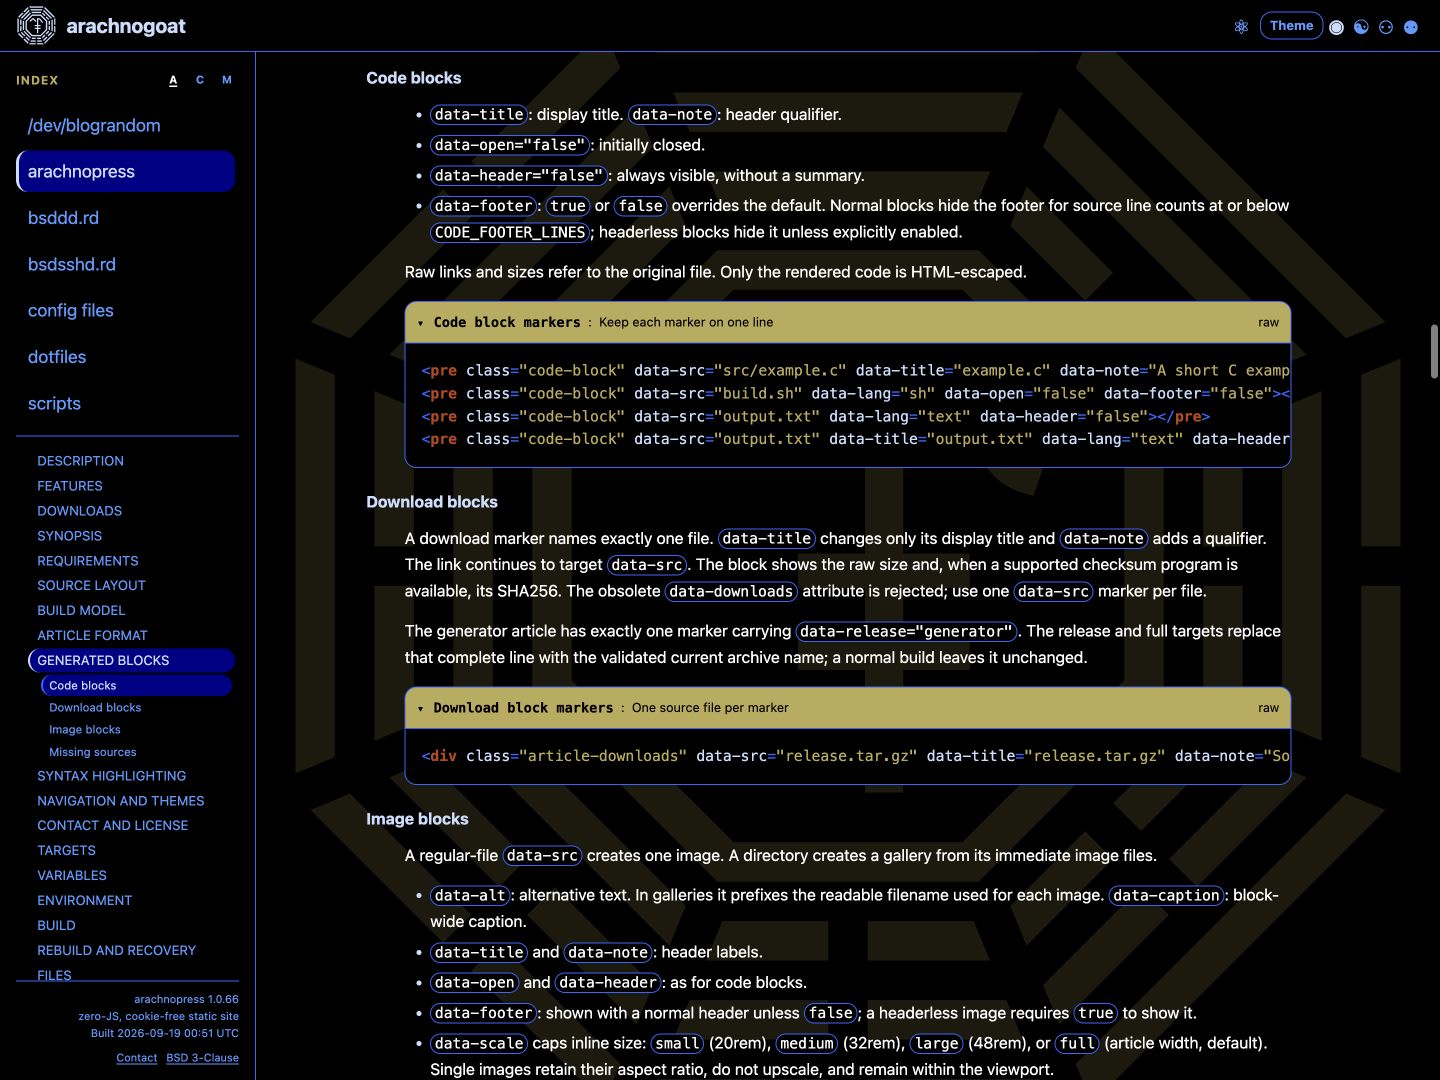The height and width of the screenshot is (1080, 1440).
Task: Open the Theme button
Action: pyautogui.click(x=1291, y=26)
